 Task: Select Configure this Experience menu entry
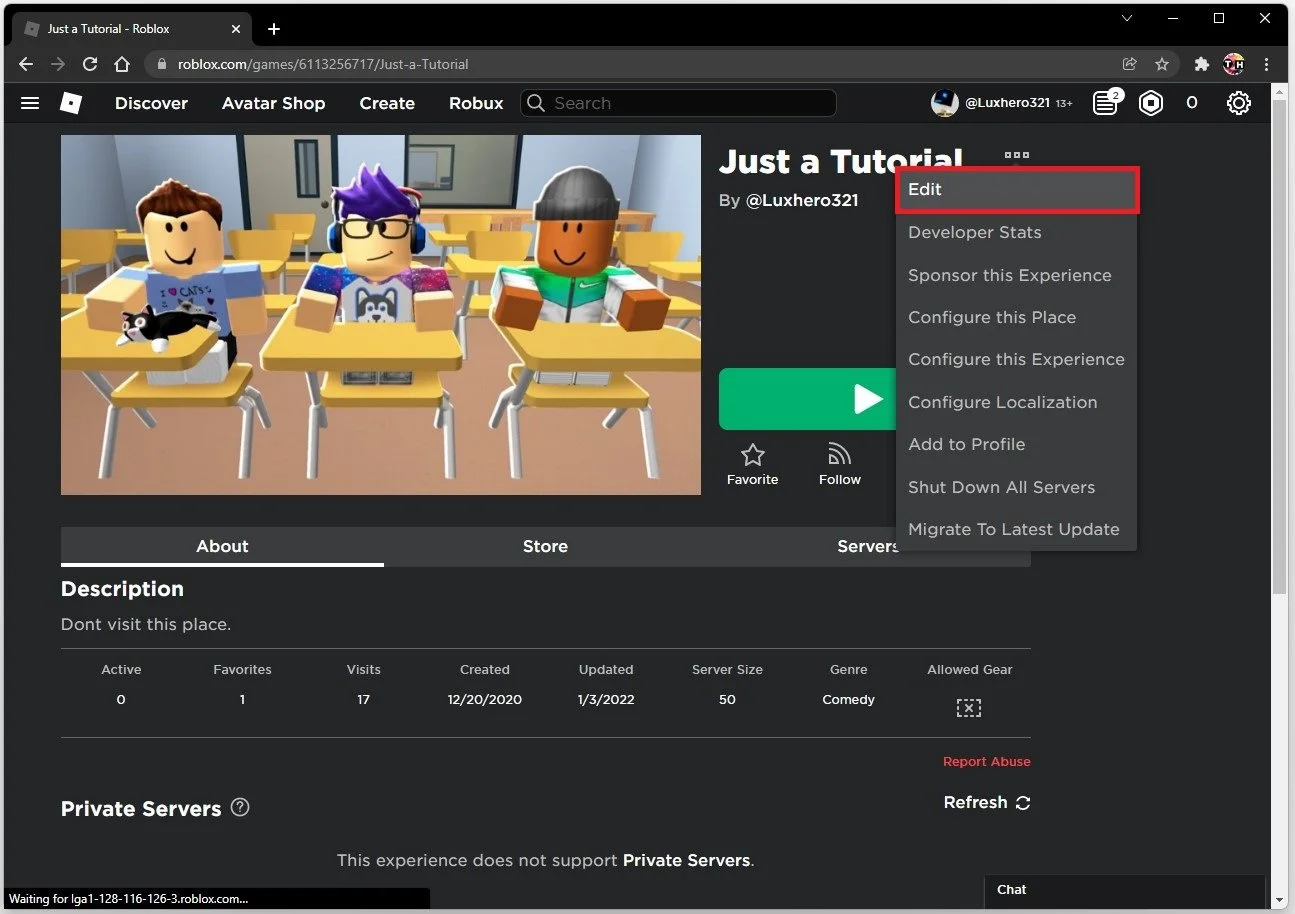pyautogui.click(x=1016, y=359)
